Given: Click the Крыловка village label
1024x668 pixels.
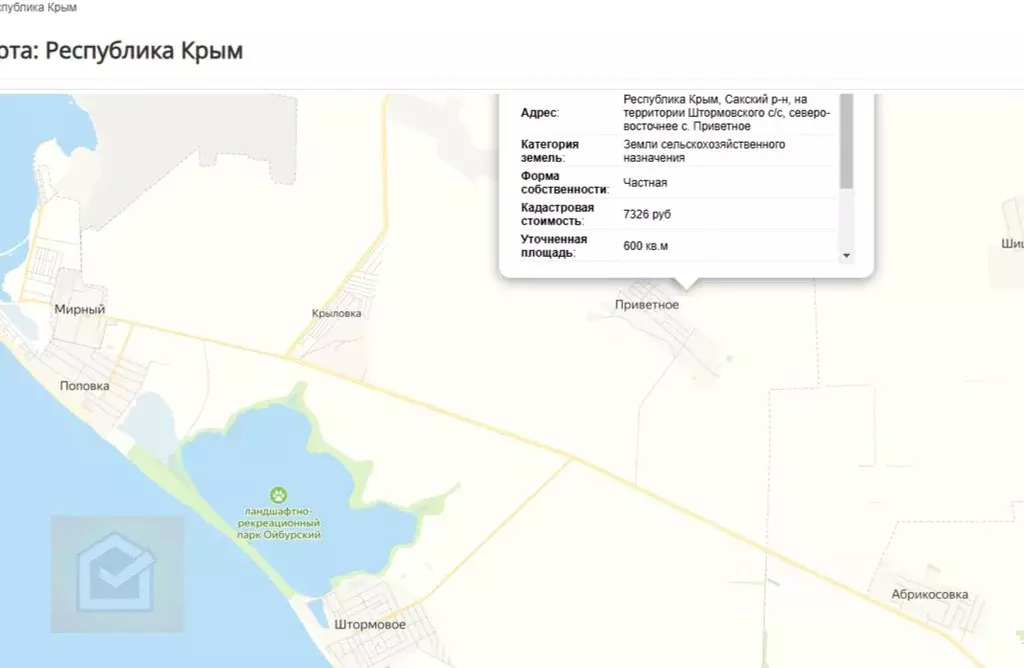Looking at the screenshot, I should coord(336,313).
